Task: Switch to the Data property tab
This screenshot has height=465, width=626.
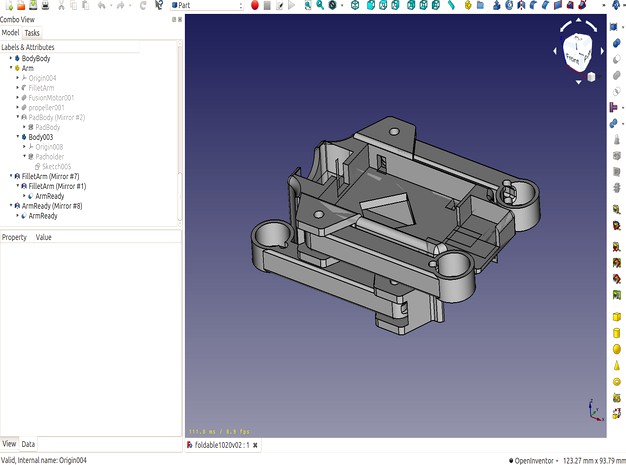Action: [28, 443]
